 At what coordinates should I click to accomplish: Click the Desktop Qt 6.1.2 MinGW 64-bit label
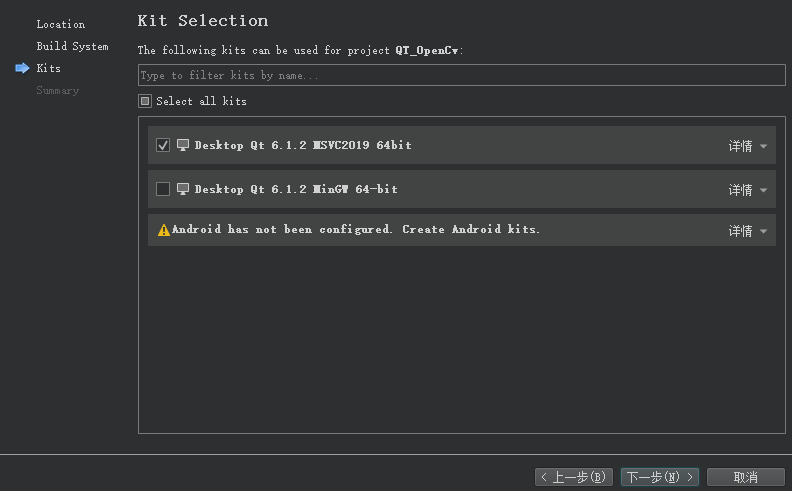[296, 189]
